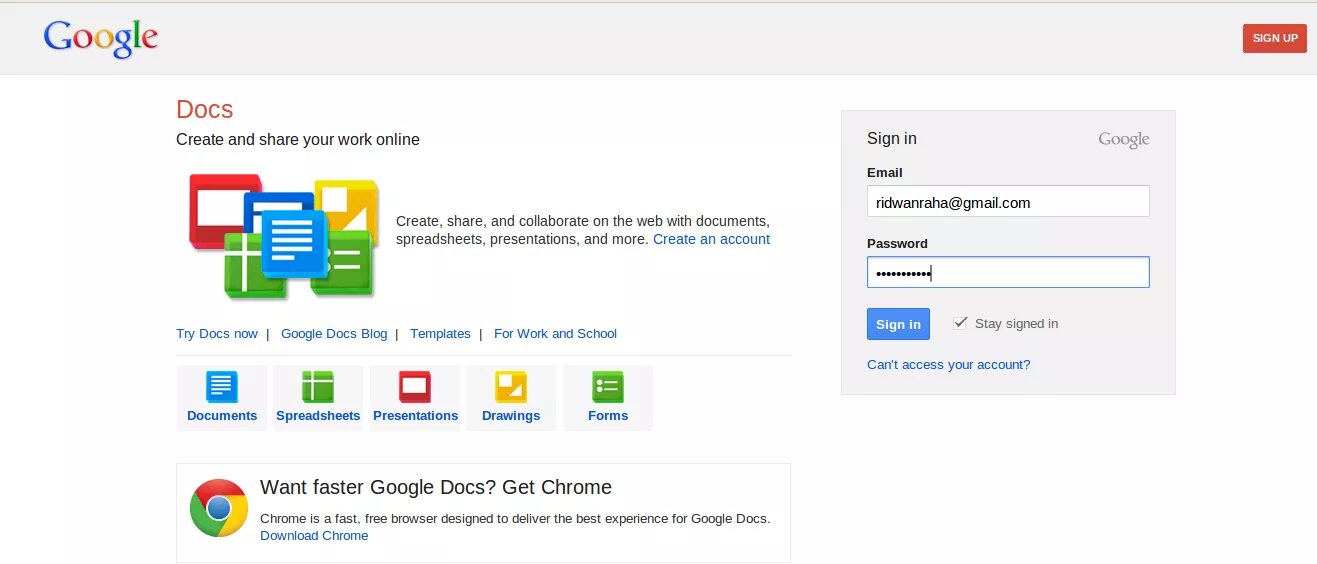Image resolution: width=1317 pixels, height=564 pixels.
Task: Visit the Google Docs Blog link
Action: tap(334, 334)
